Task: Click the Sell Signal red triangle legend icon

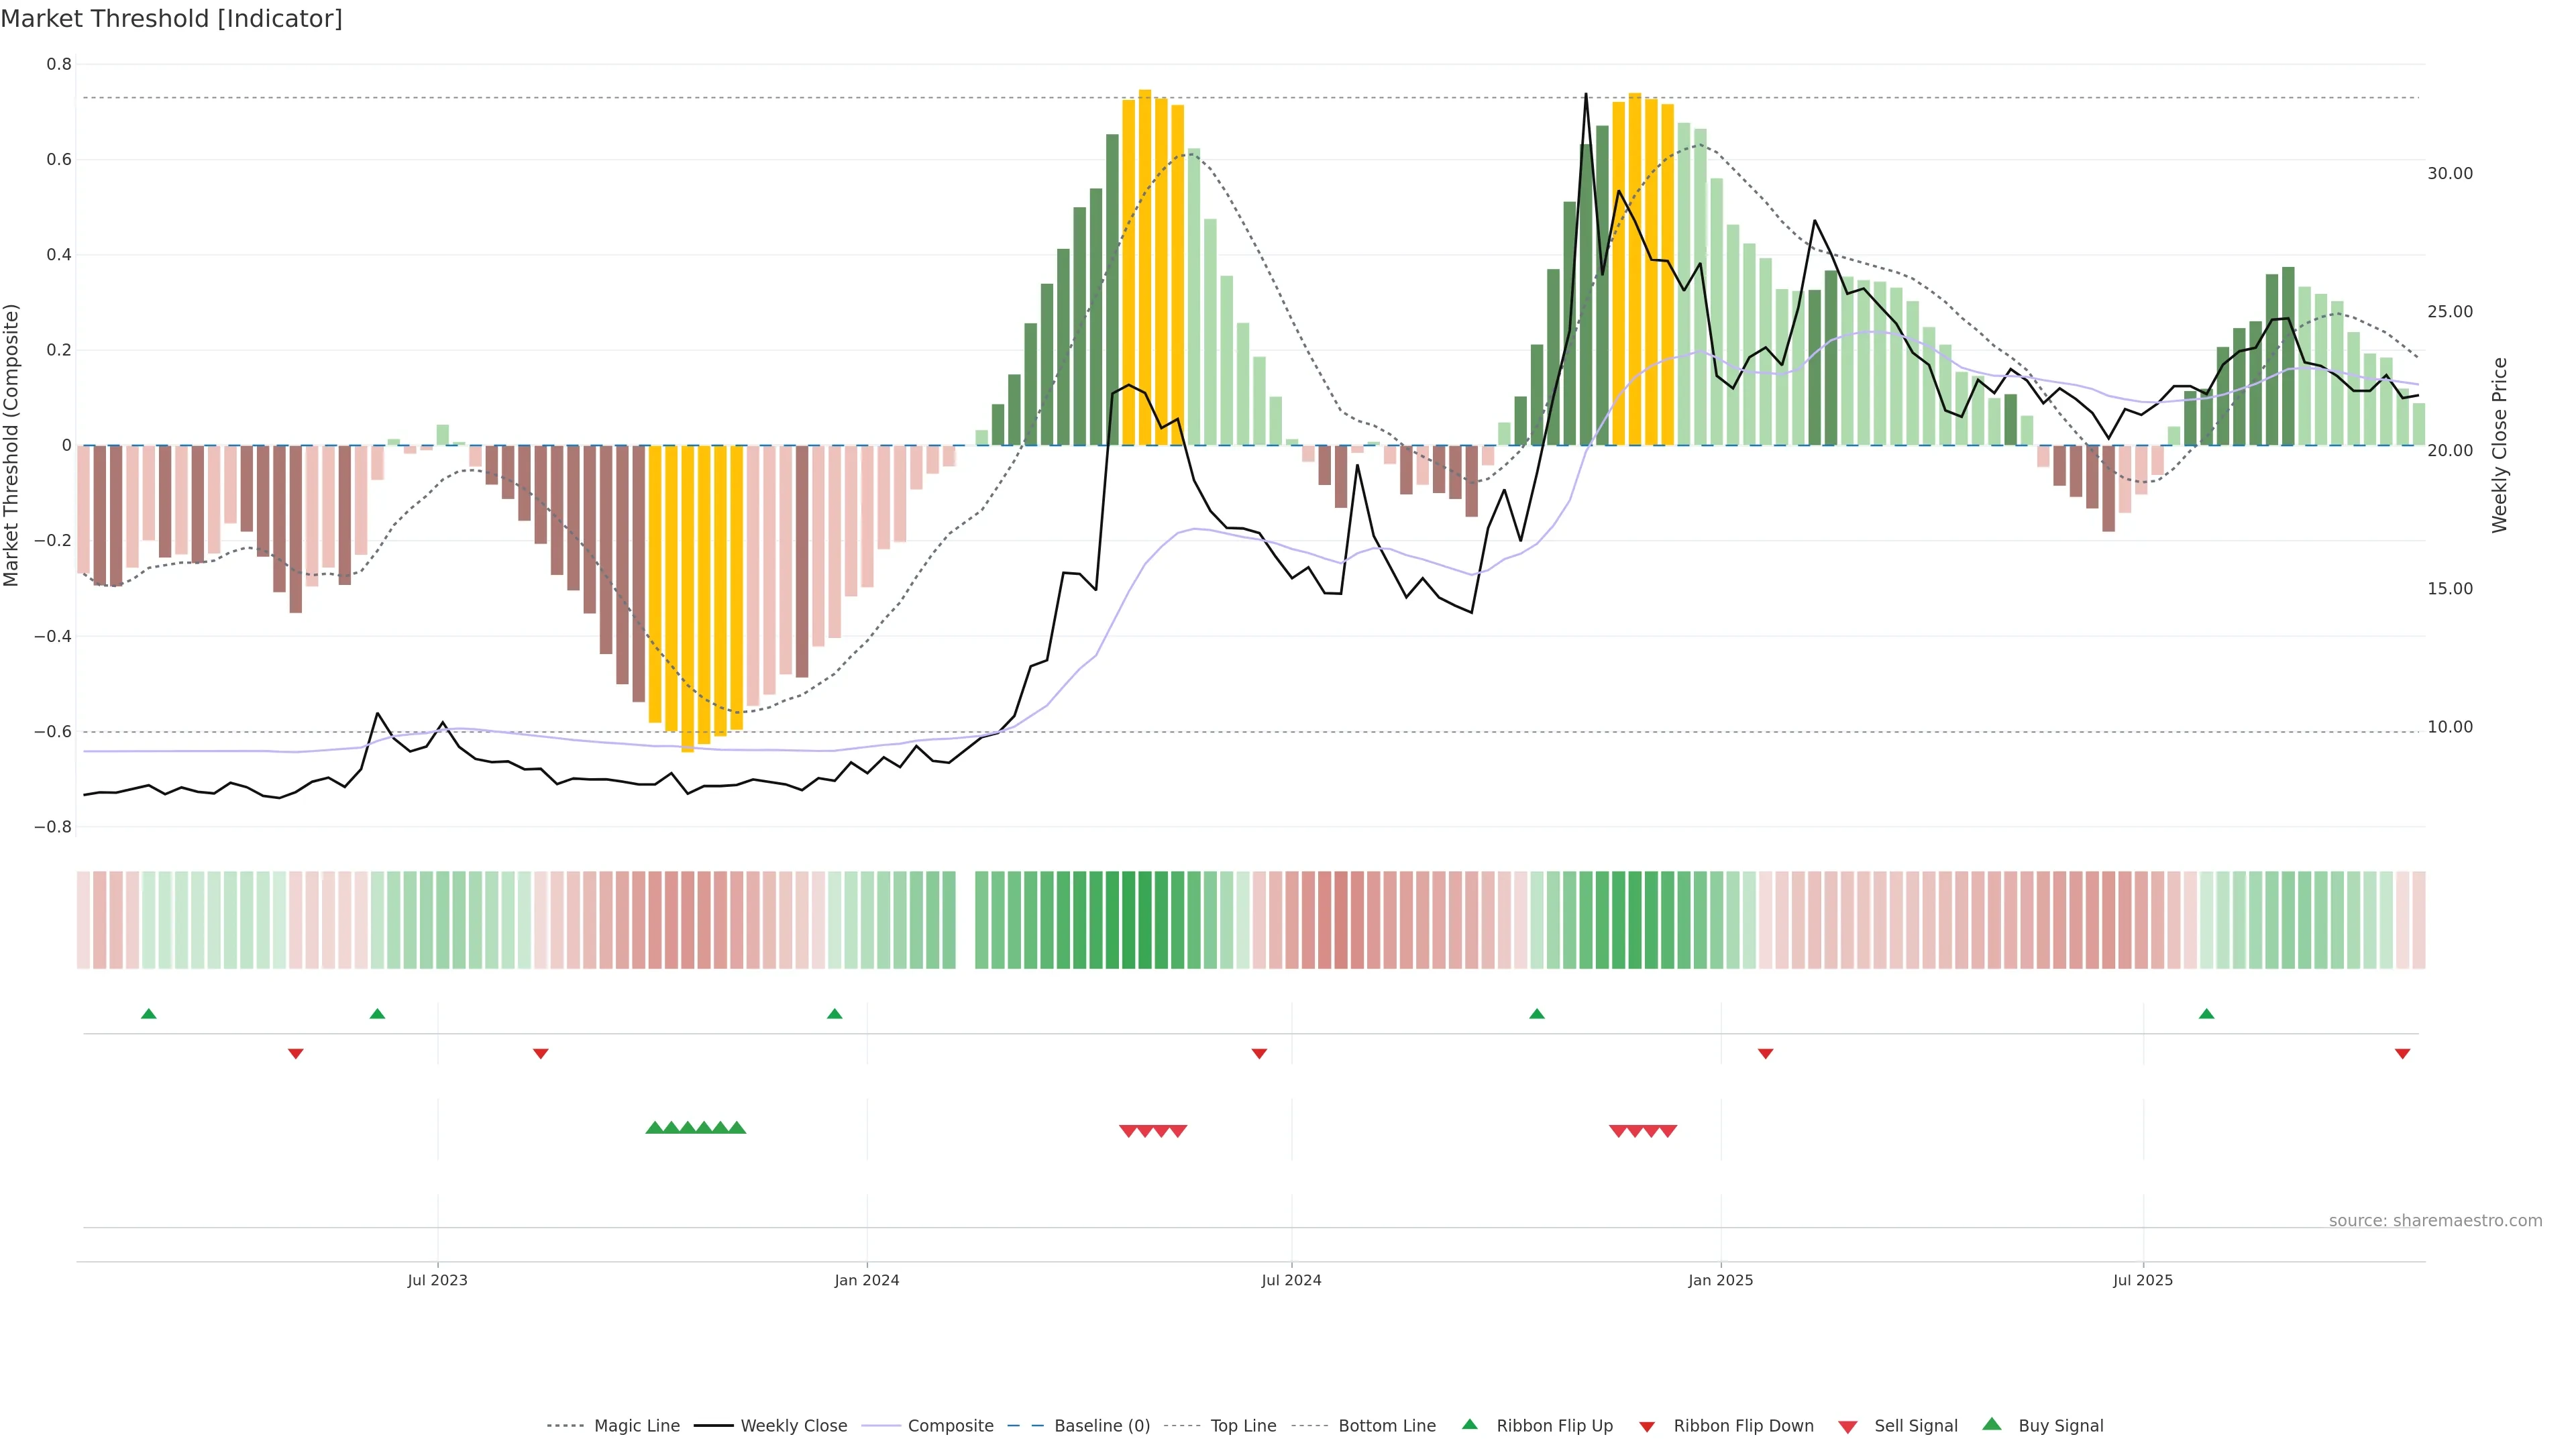Action: (1848, 1427)
